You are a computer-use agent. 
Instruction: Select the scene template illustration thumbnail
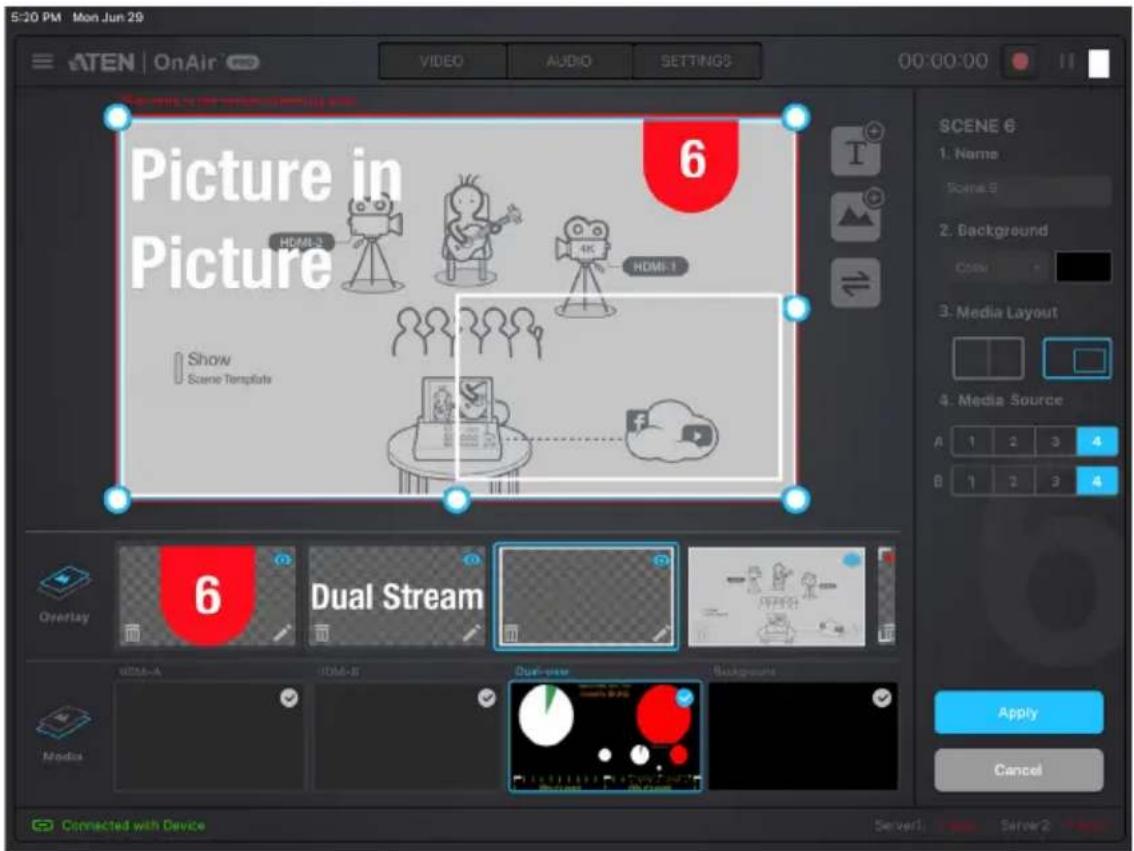coord(776,596)
